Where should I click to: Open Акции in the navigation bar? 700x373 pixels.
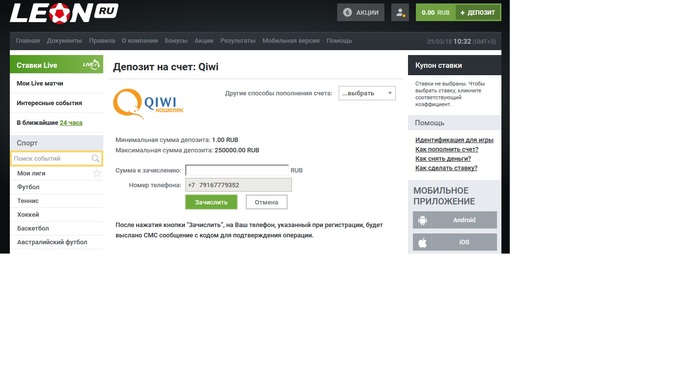click(204, 41)
